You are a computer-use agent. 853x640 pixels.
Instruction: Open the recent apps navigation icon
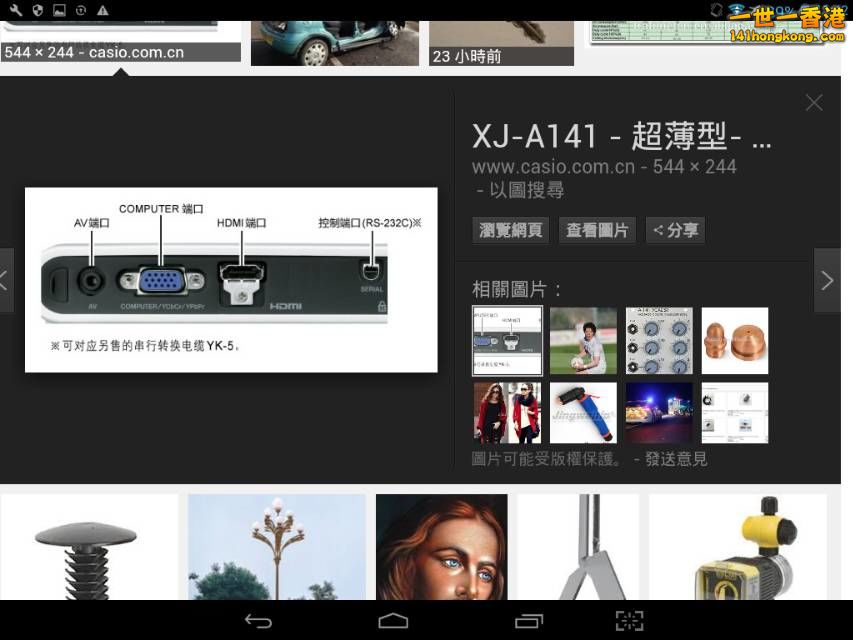[529, 621]
